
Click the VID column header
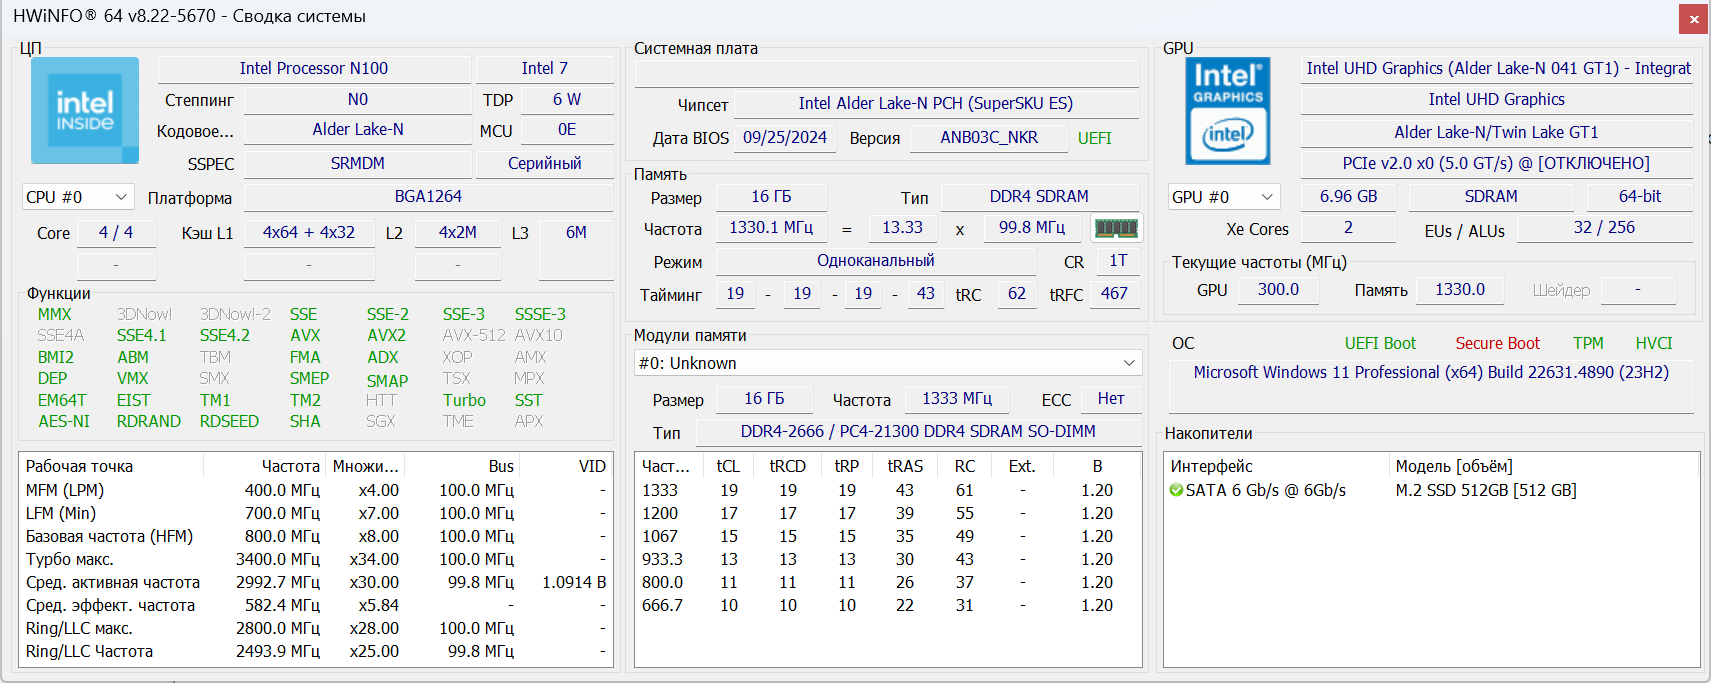coord(592,466)
